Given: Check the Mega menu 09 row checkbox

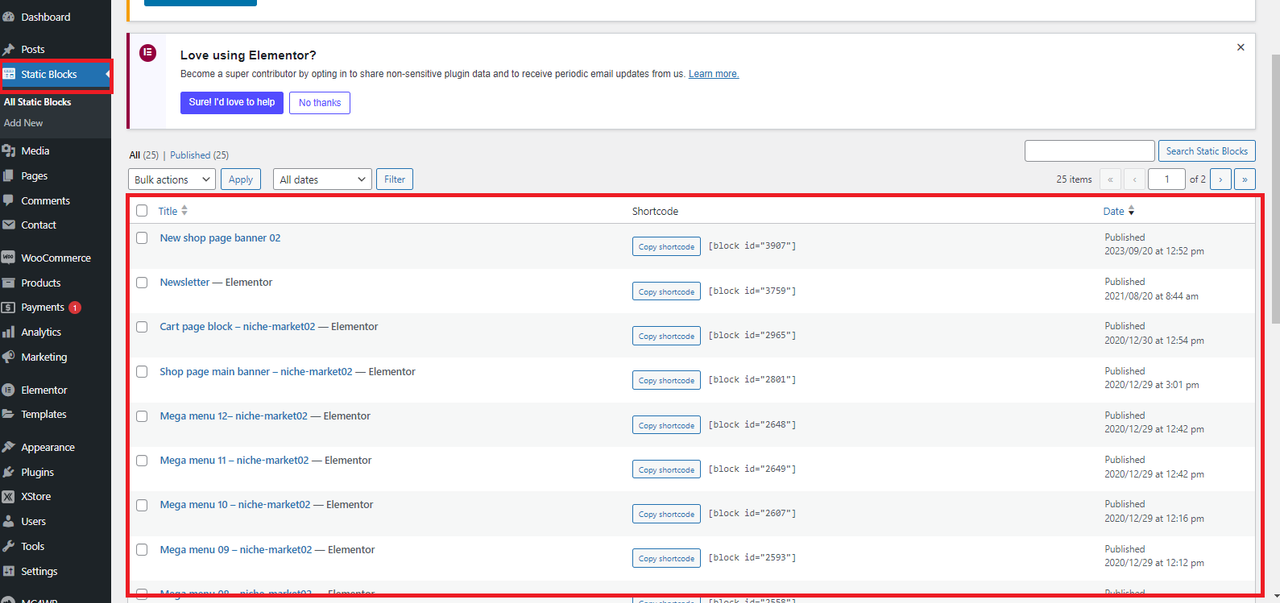Looking at the screenshot, I should (142, 550).
